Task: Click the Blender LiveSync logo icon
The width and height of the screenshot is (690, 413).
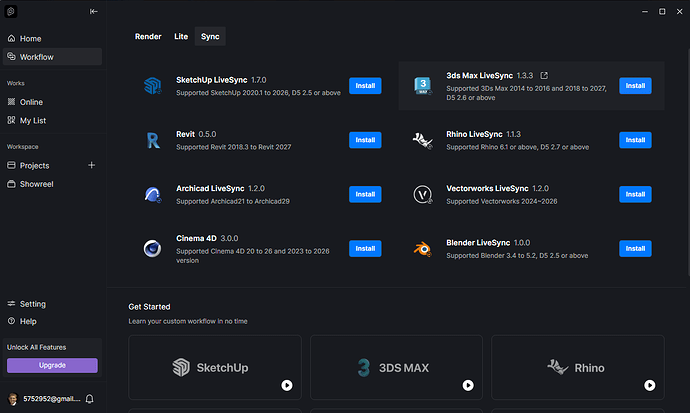Action: [x=422, y=249]
